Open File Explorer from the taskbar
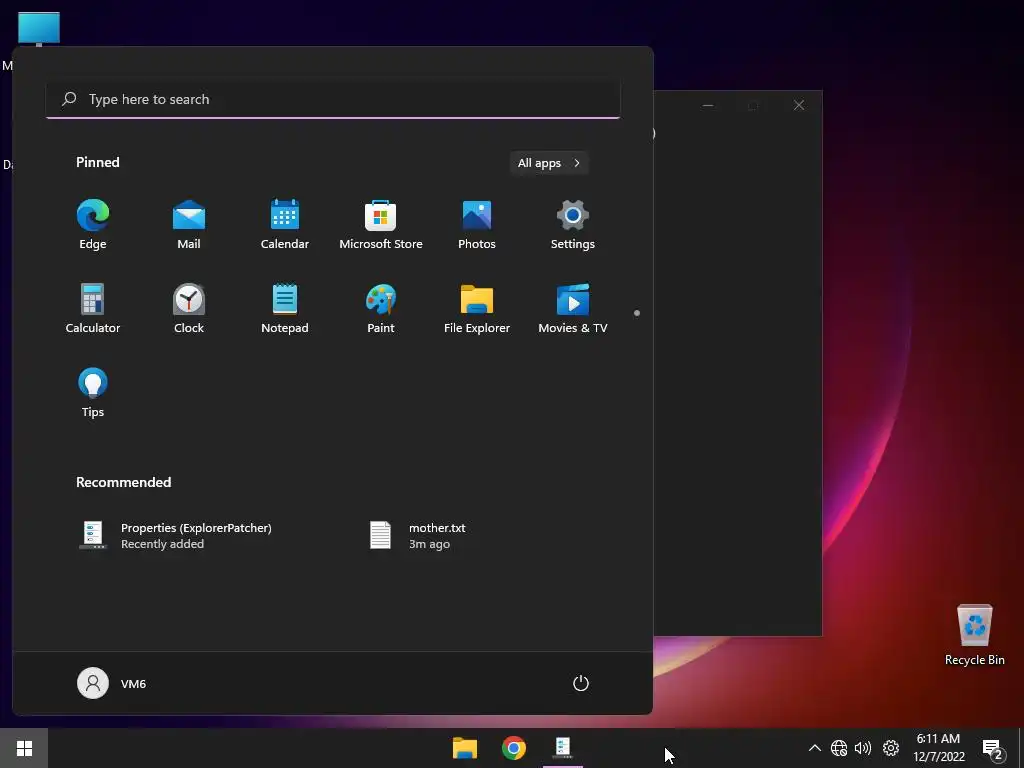Viewport: 1024px width, 768px height. pyautogui.click(x=465, y=748)
